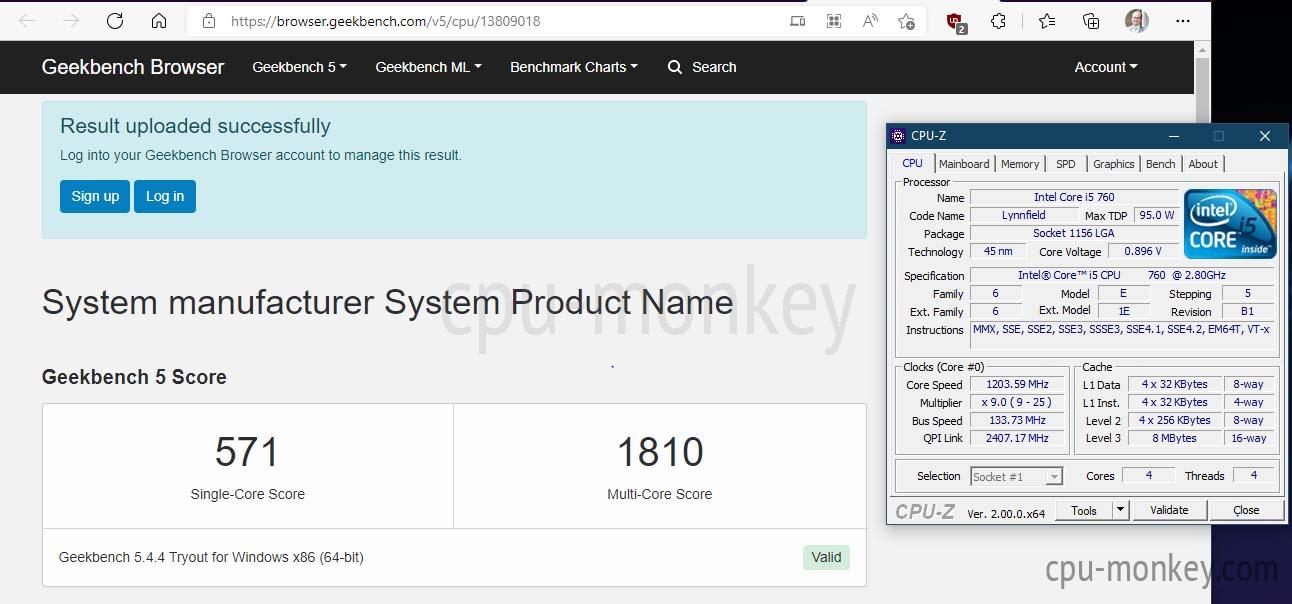The width and height of the screenshot is (1292, 604).
Task: Add page to favorites star icon
Action: tap(906, 21)
